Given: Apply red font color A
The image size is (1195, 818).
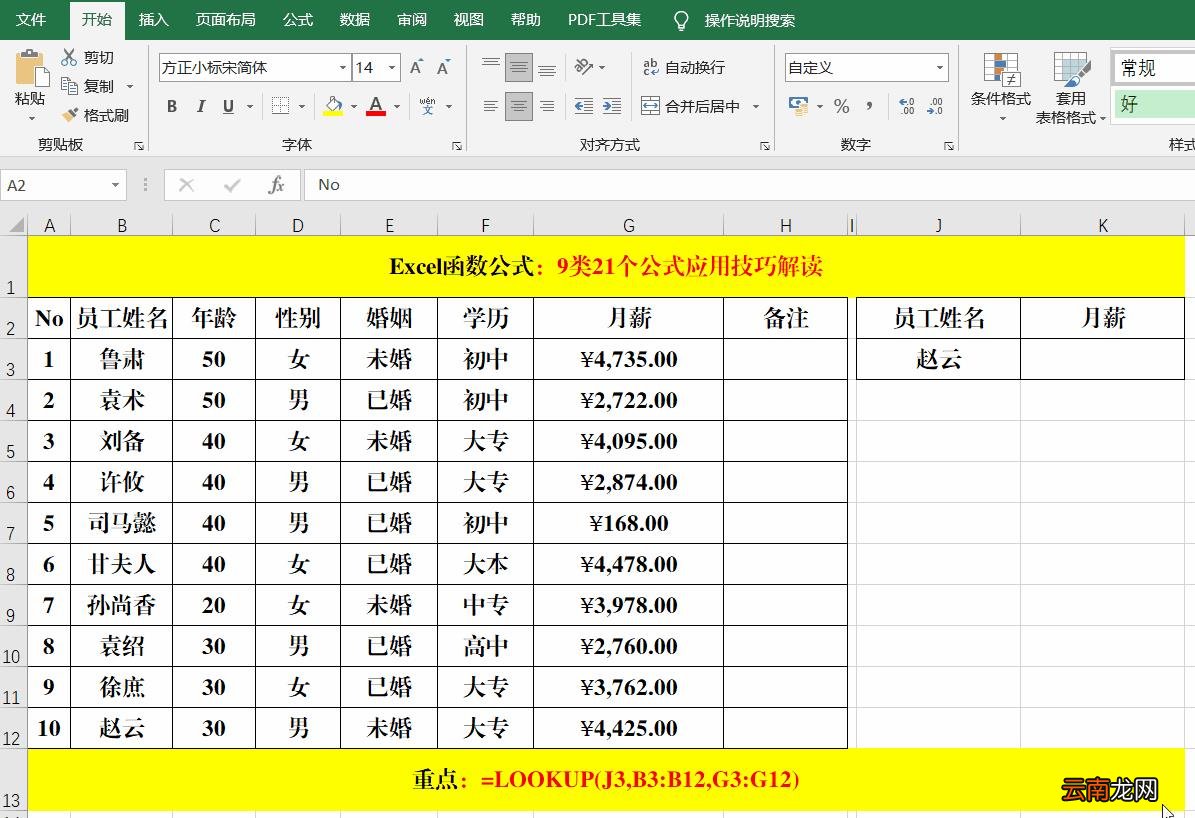Looking at the screenshot, I should point(376,106).
